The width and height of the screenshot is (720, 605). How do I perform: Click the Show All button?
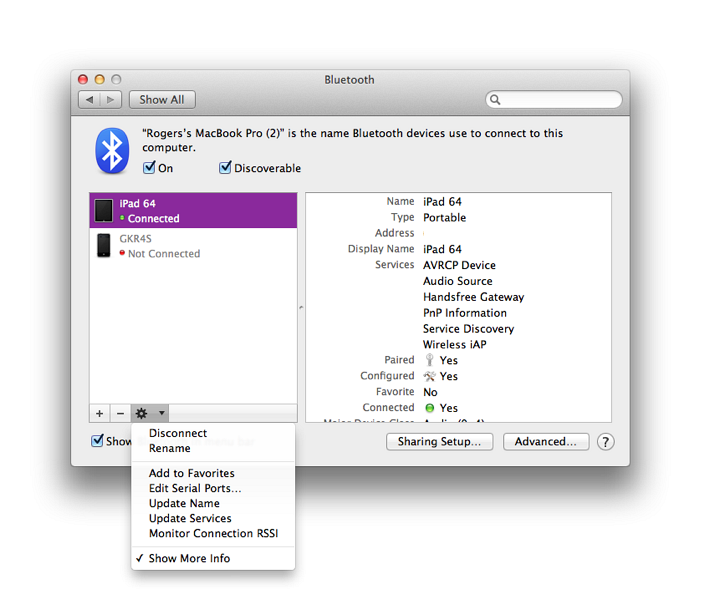[162, 100]
